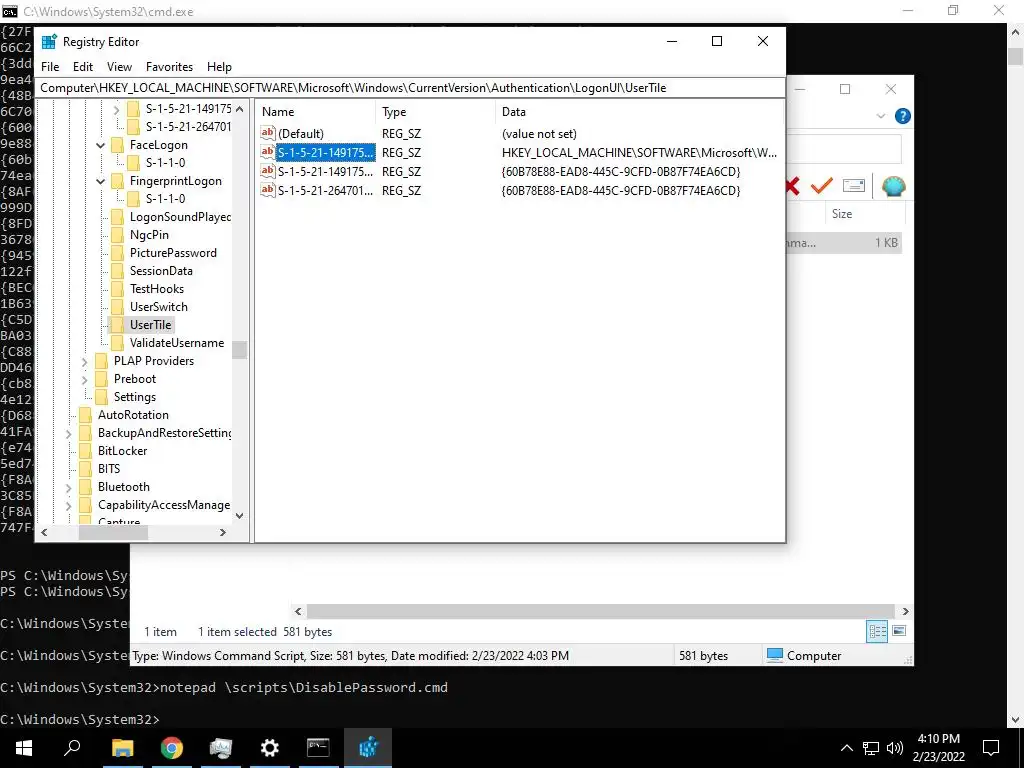Select S-1-1-0 under FaceLogon
The width and height of the screenshot is (1024, 768).
pos(165,163)
